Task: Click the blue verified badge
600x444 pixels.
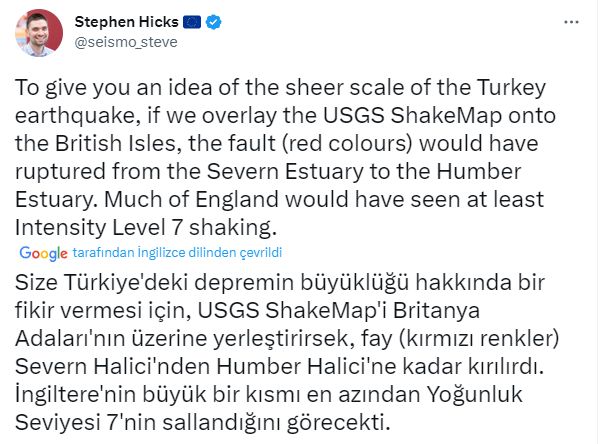Action: pyautogui.click(x=215, y=21)
